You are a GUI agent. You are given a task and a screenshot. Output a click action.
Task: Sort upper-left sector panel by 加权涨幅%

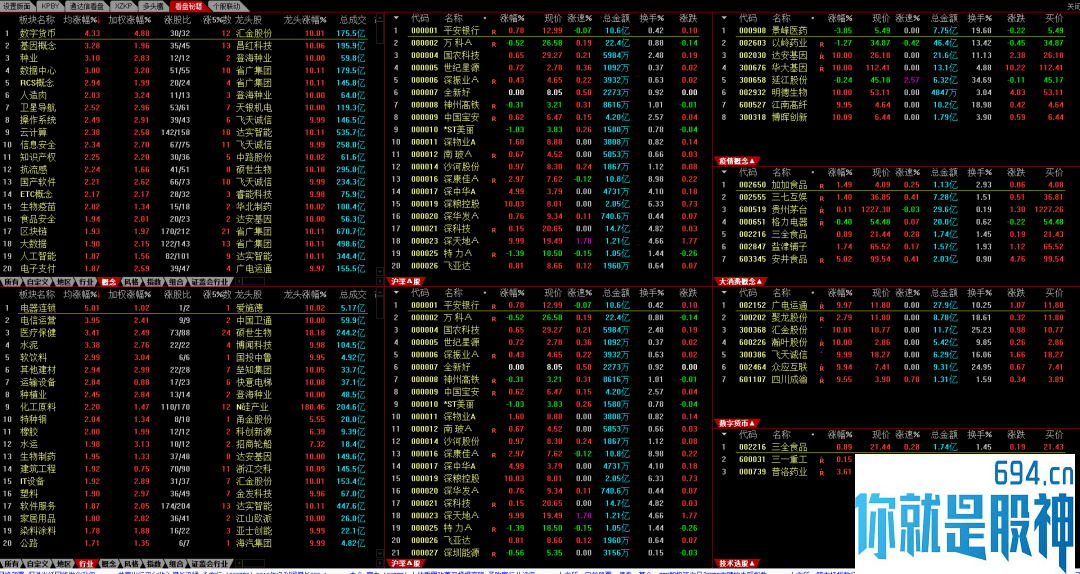(129, 20)
